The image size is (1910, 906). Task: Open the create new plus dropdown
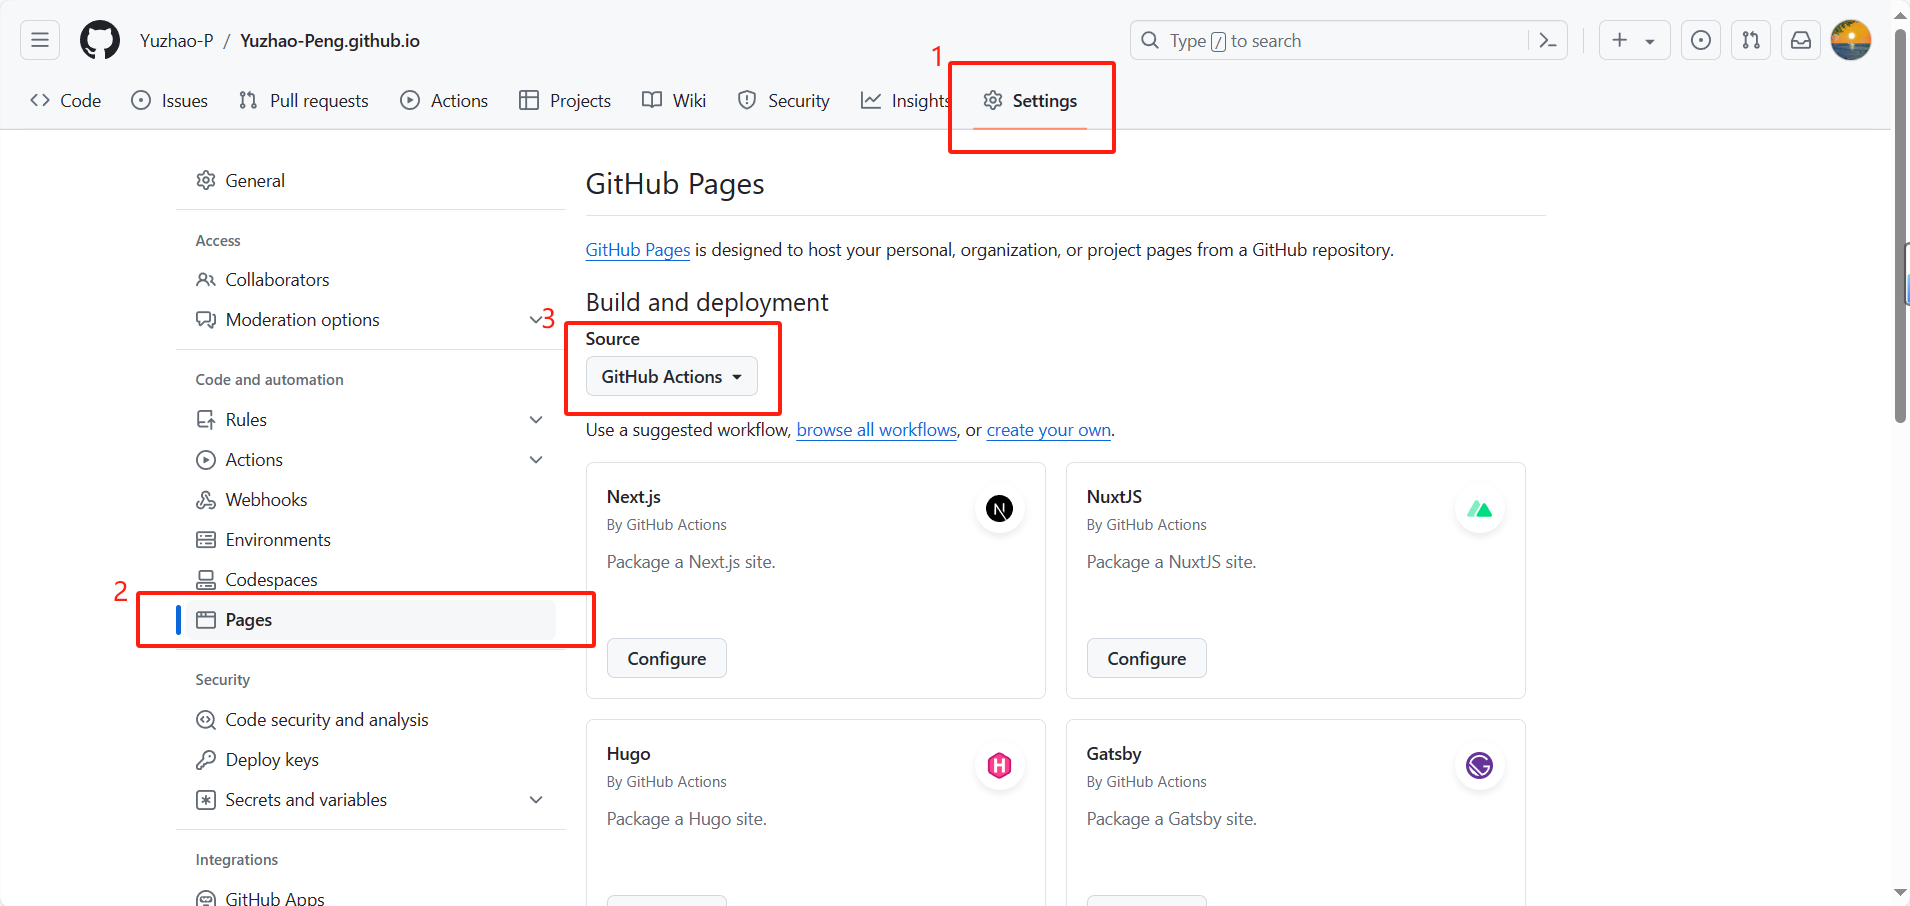[x=1634, y=40]
